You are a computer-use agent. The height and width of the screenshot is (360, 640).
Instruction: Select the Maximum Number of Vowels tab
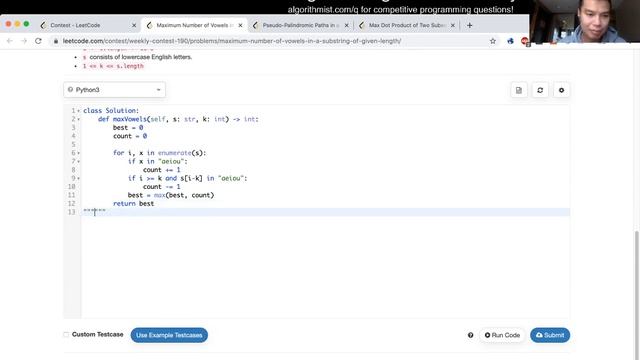coord(195,25)
